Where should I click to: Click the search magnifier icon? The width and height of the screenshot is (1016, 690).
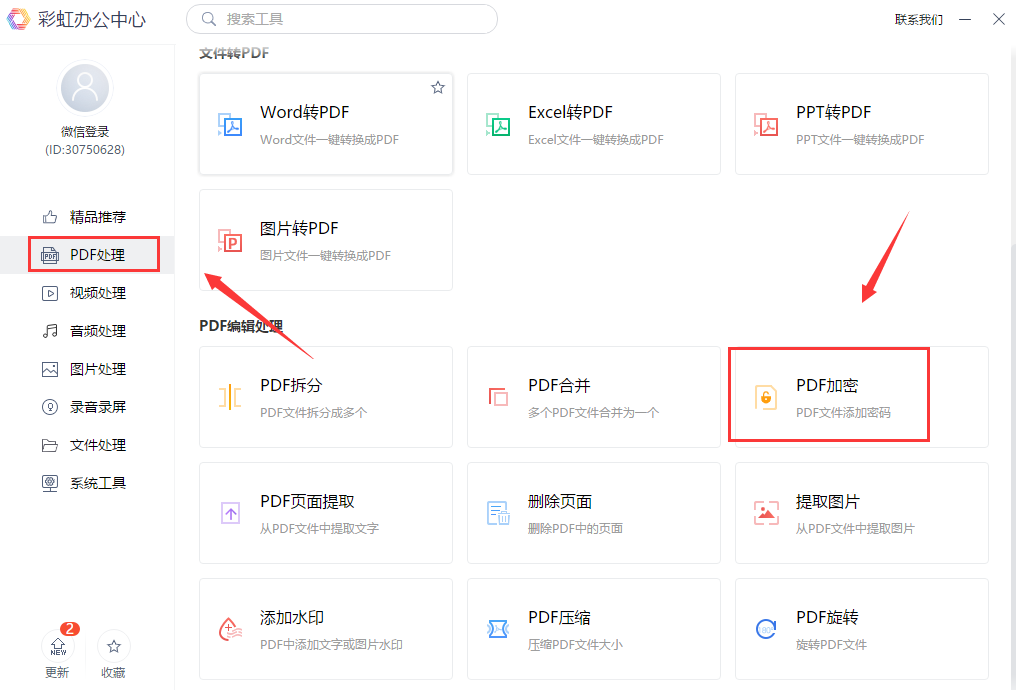tap(209, 19)
